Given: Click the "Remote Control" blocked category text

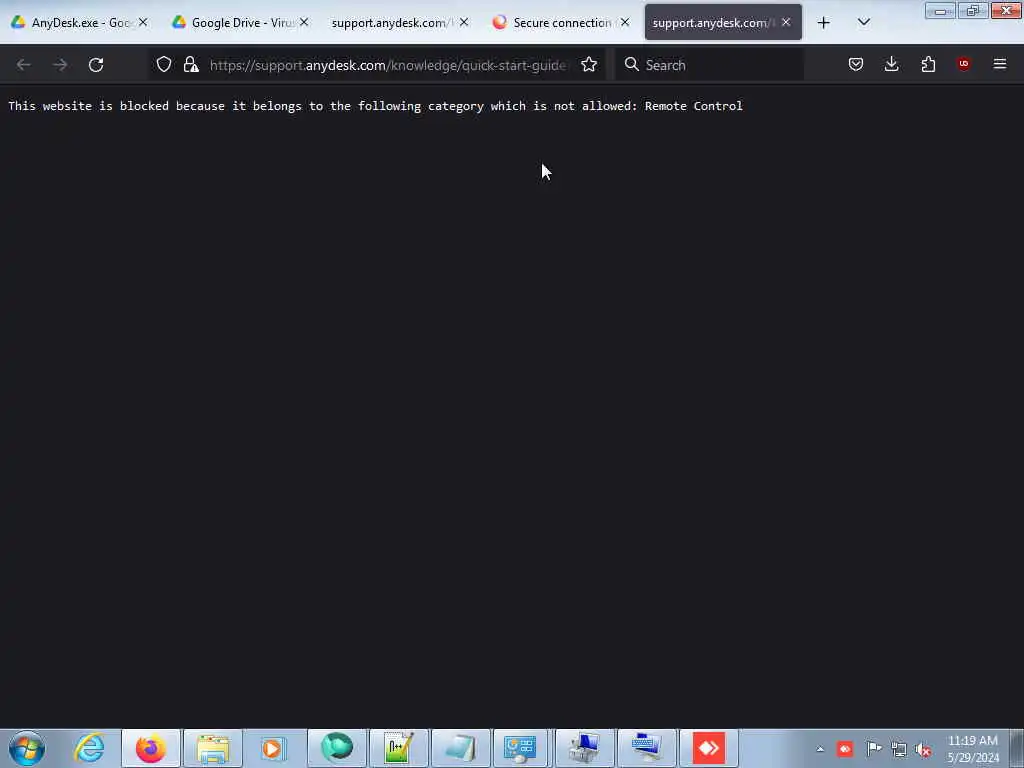Looking at the screenshot, I should 694,106.
